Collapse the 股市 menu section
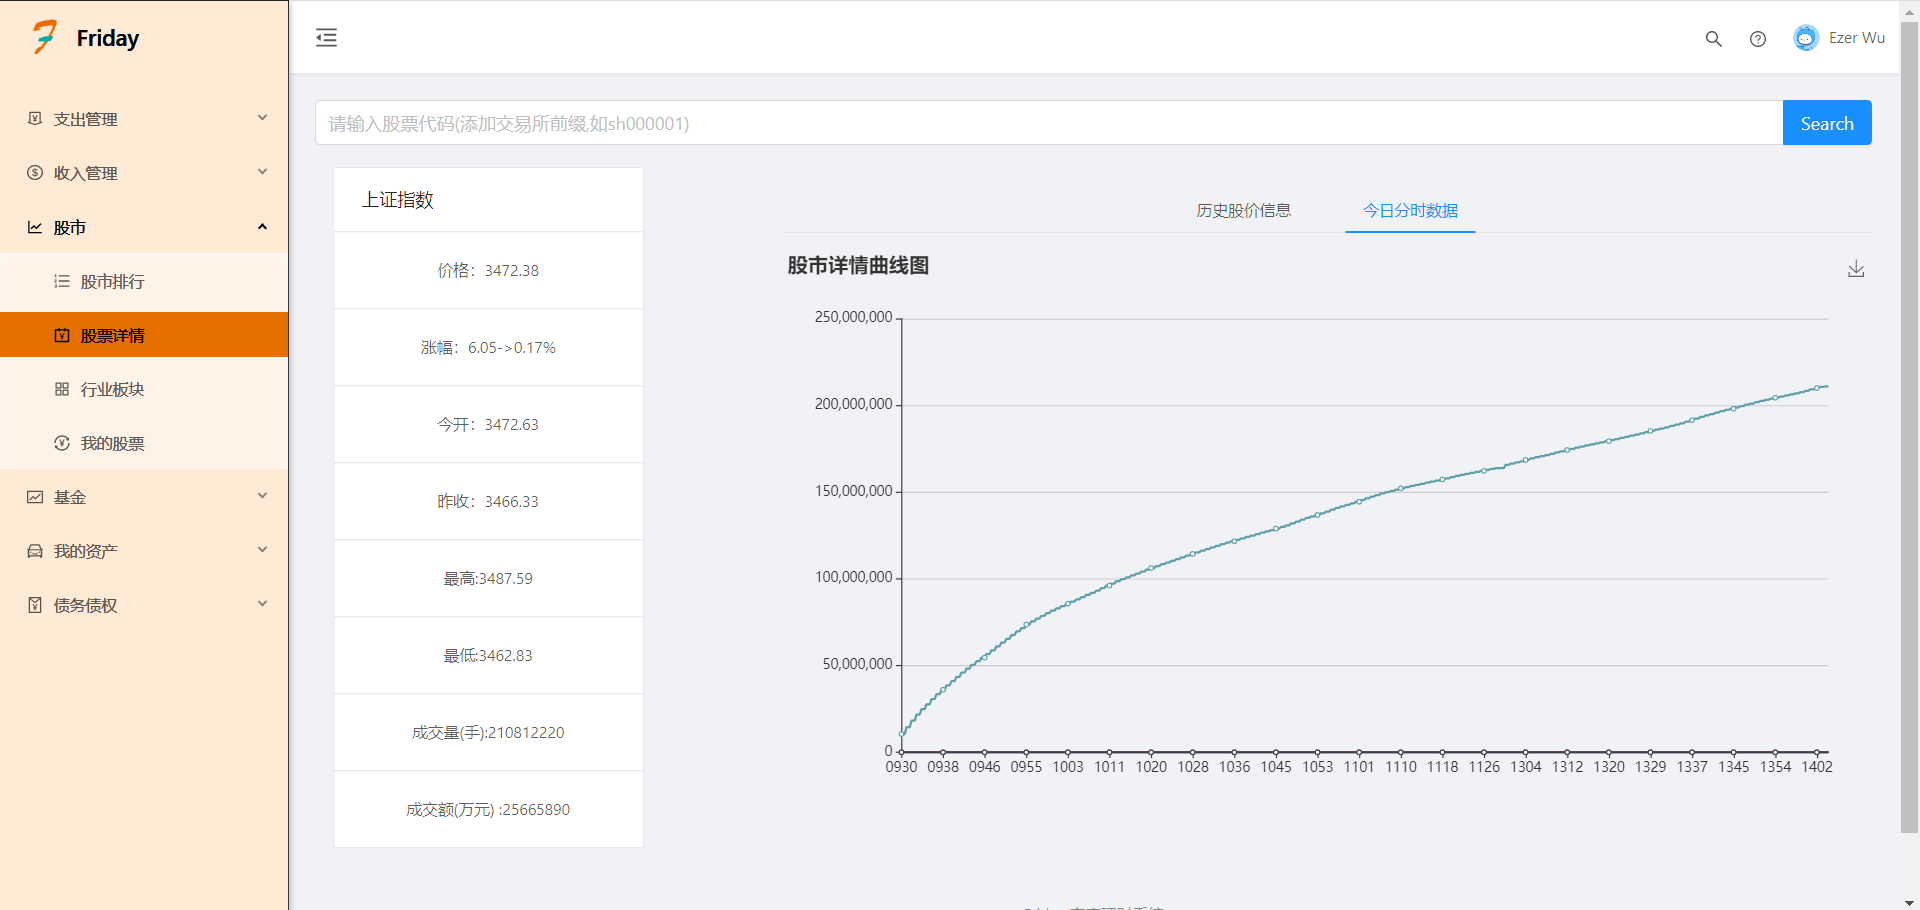1920x910 pixels. (144, 227)
